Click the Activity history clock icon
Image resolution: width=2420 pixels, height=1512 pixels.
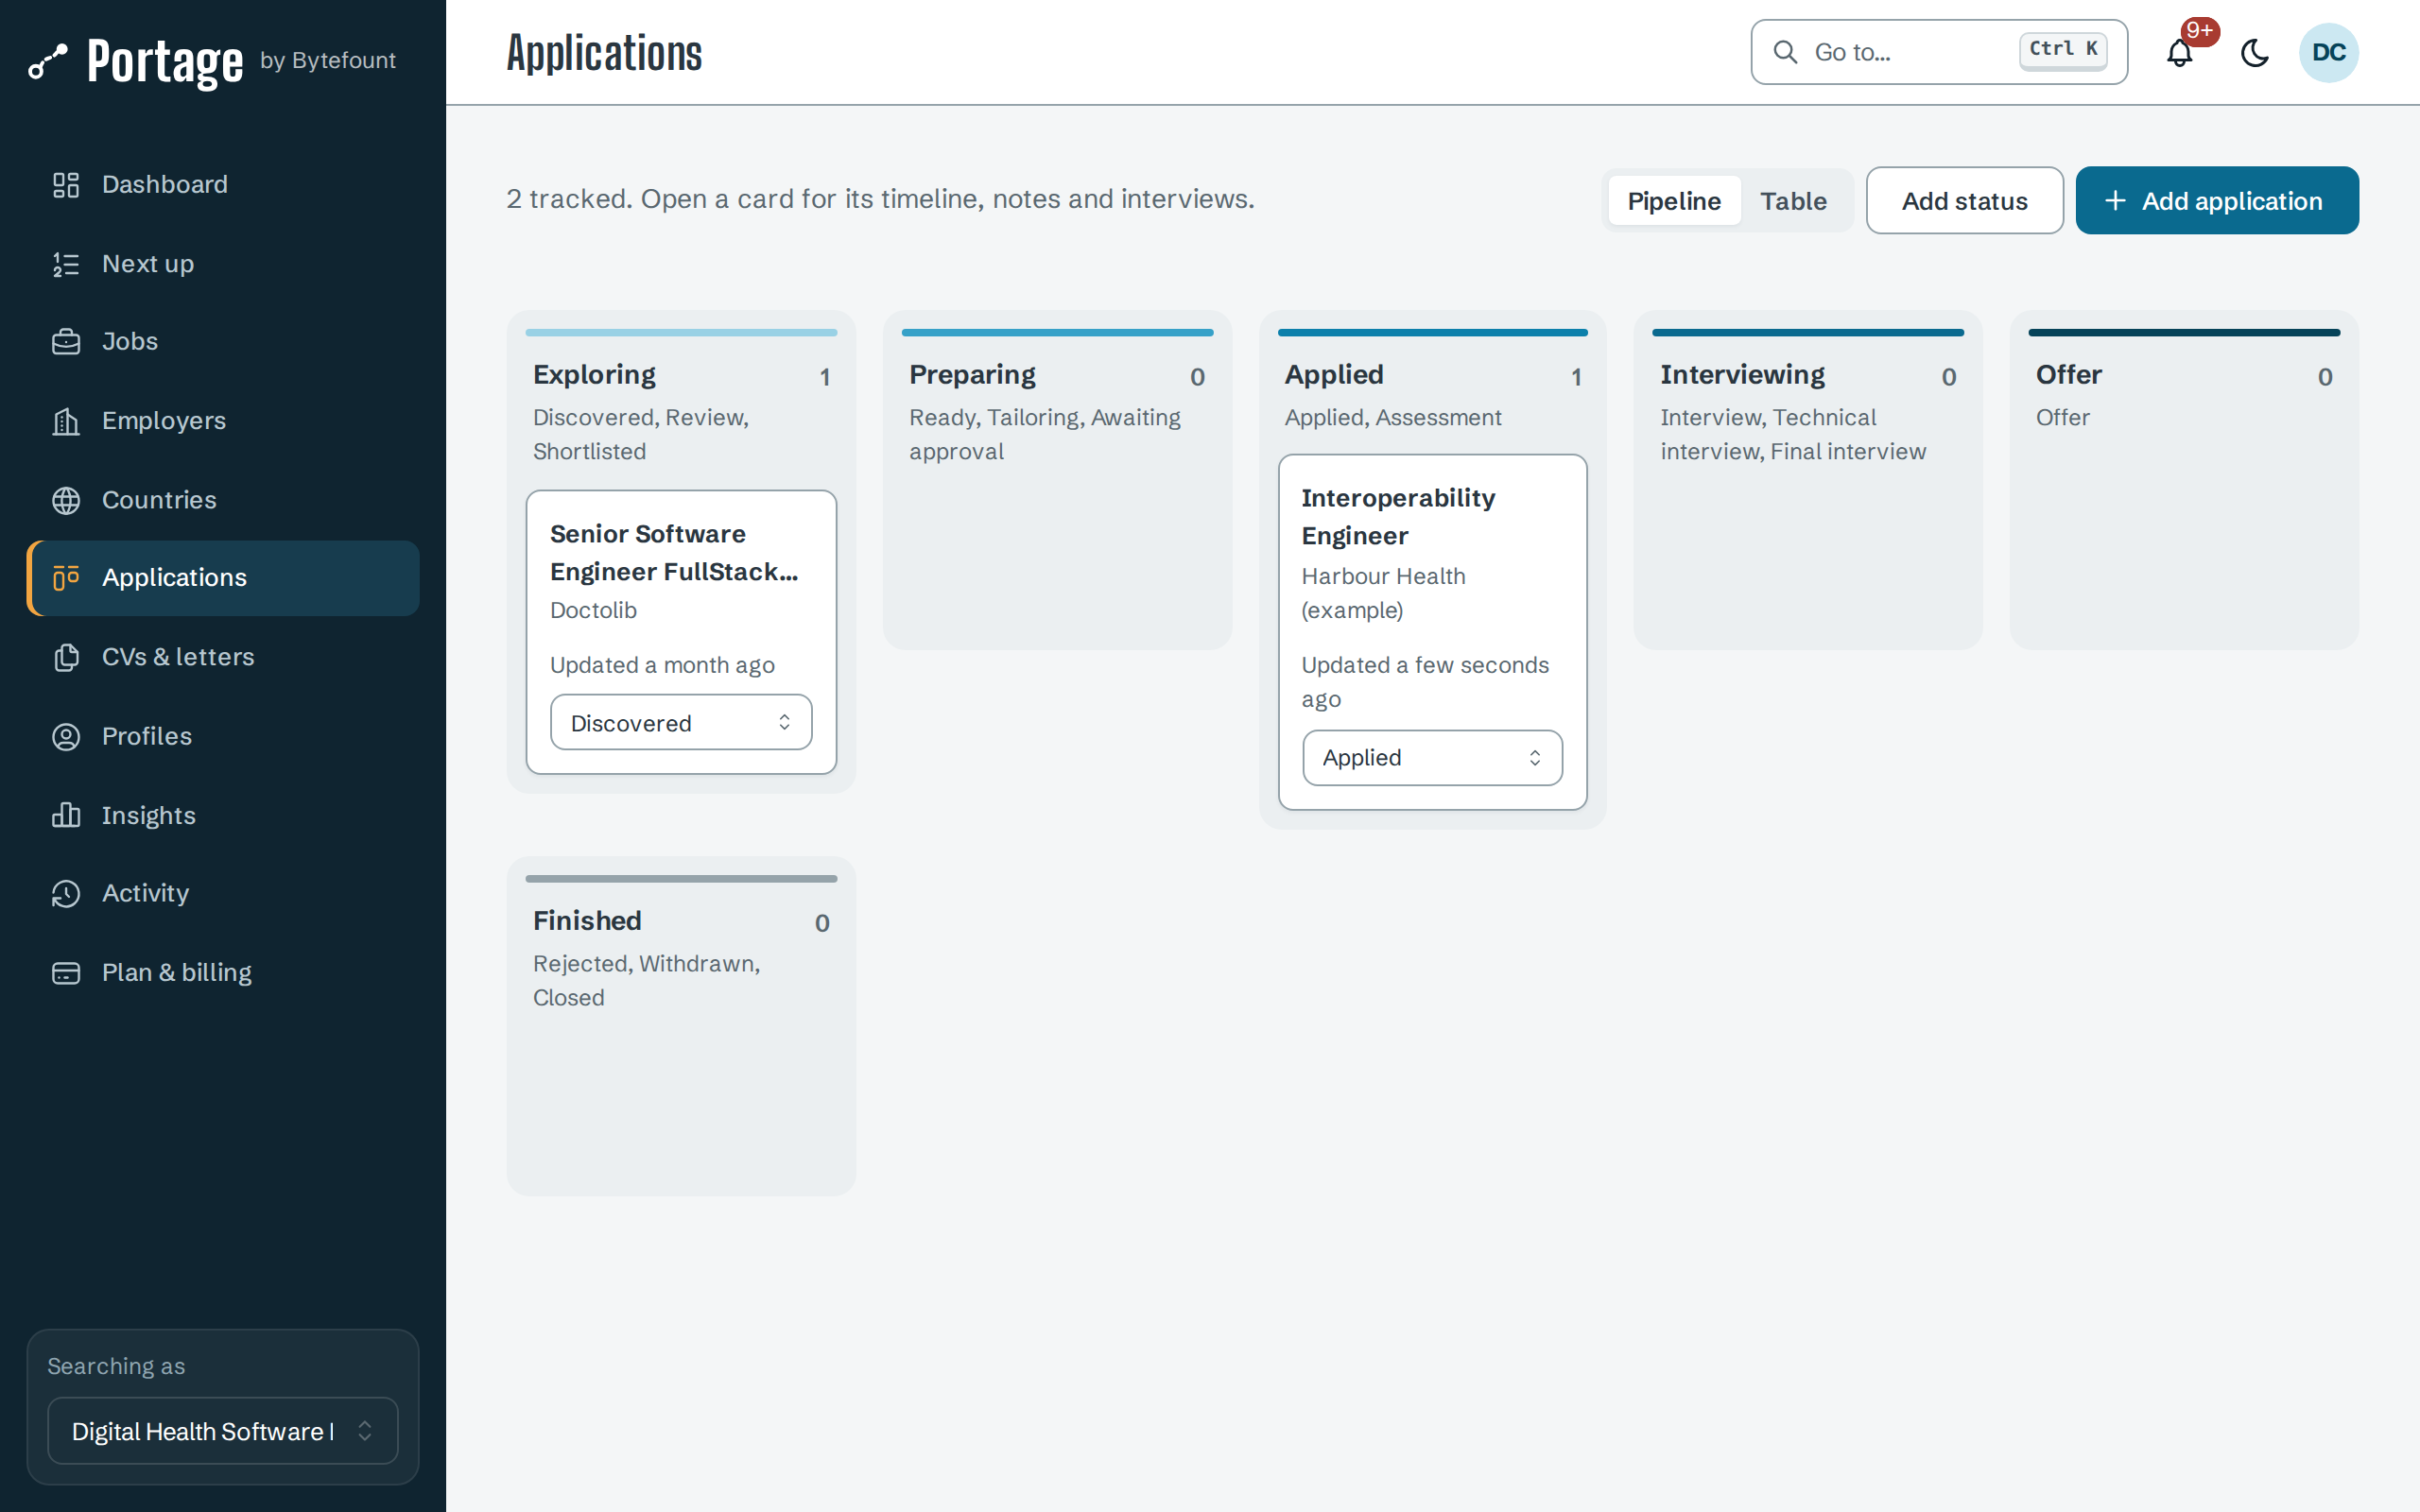coord(66,893)
